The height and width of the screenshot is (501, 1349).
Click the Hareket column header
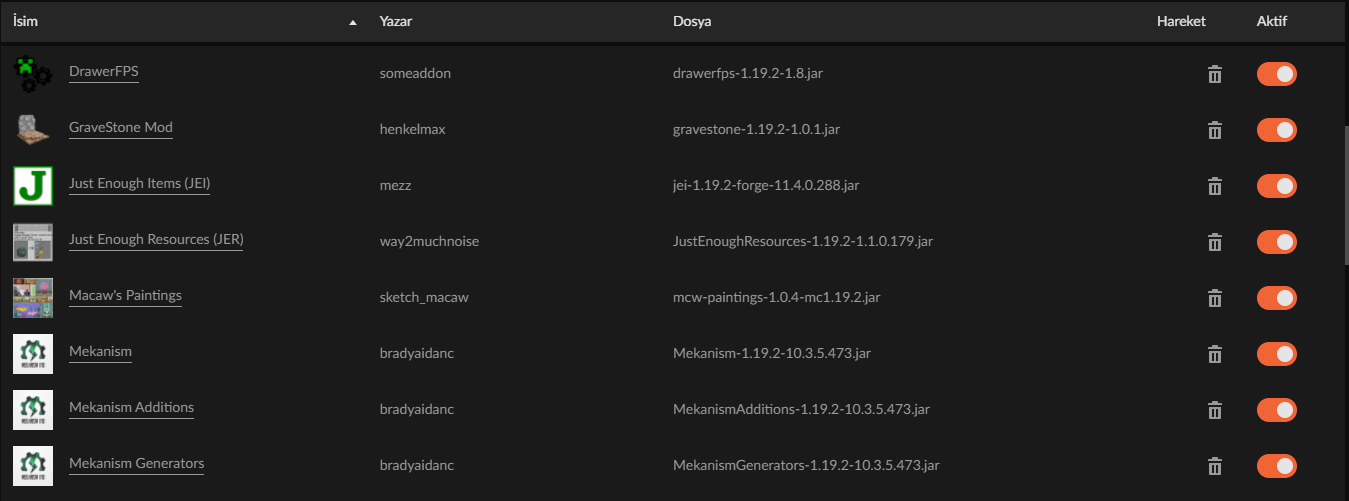[x=1181, y=21]
